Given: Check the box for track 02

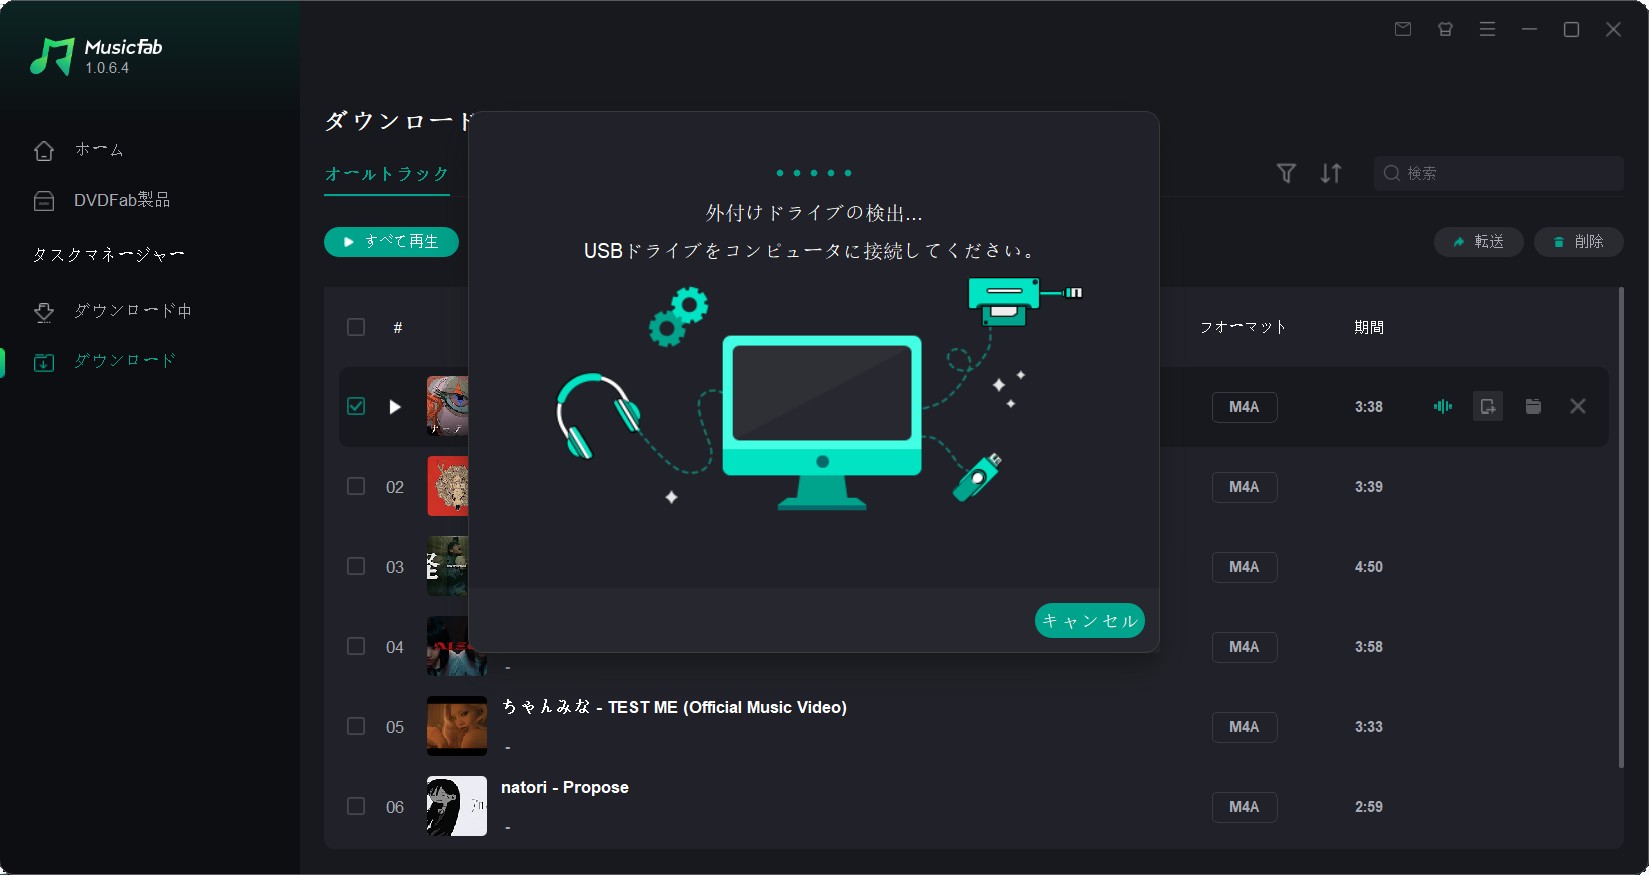Looking at the screenshot, I should 356,486.
